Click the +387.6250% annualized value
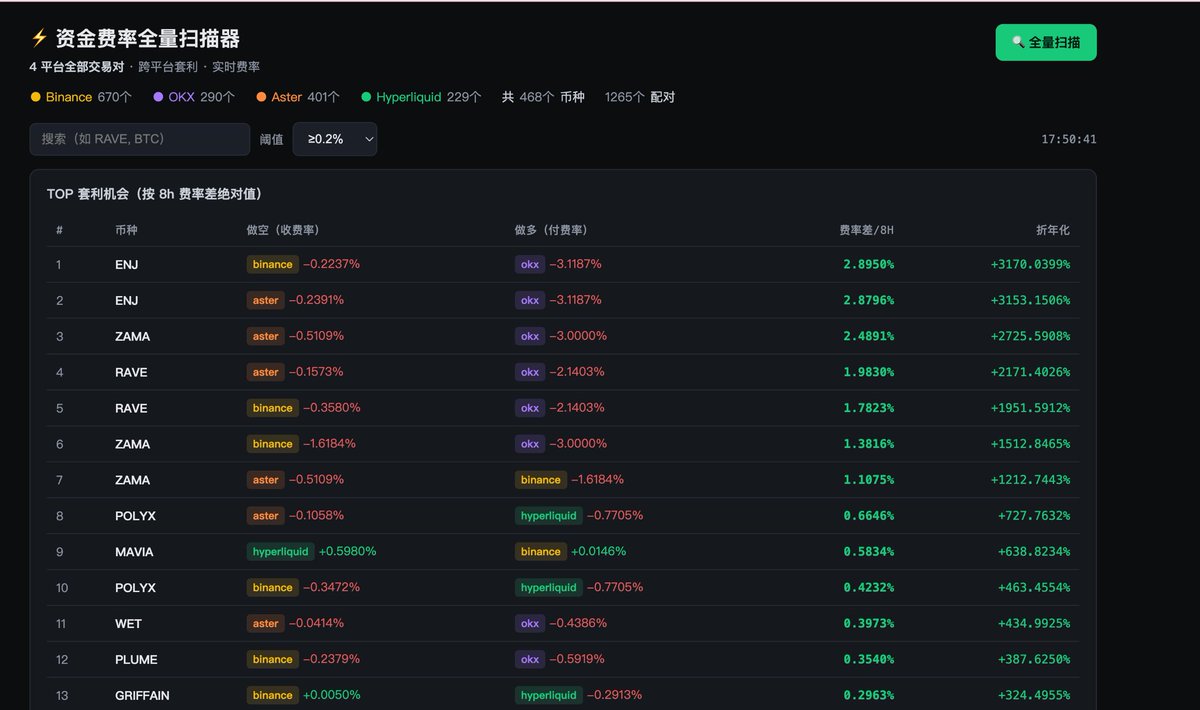The height and width of the screenshot is (710, 1200). (x=1034, y=660)
